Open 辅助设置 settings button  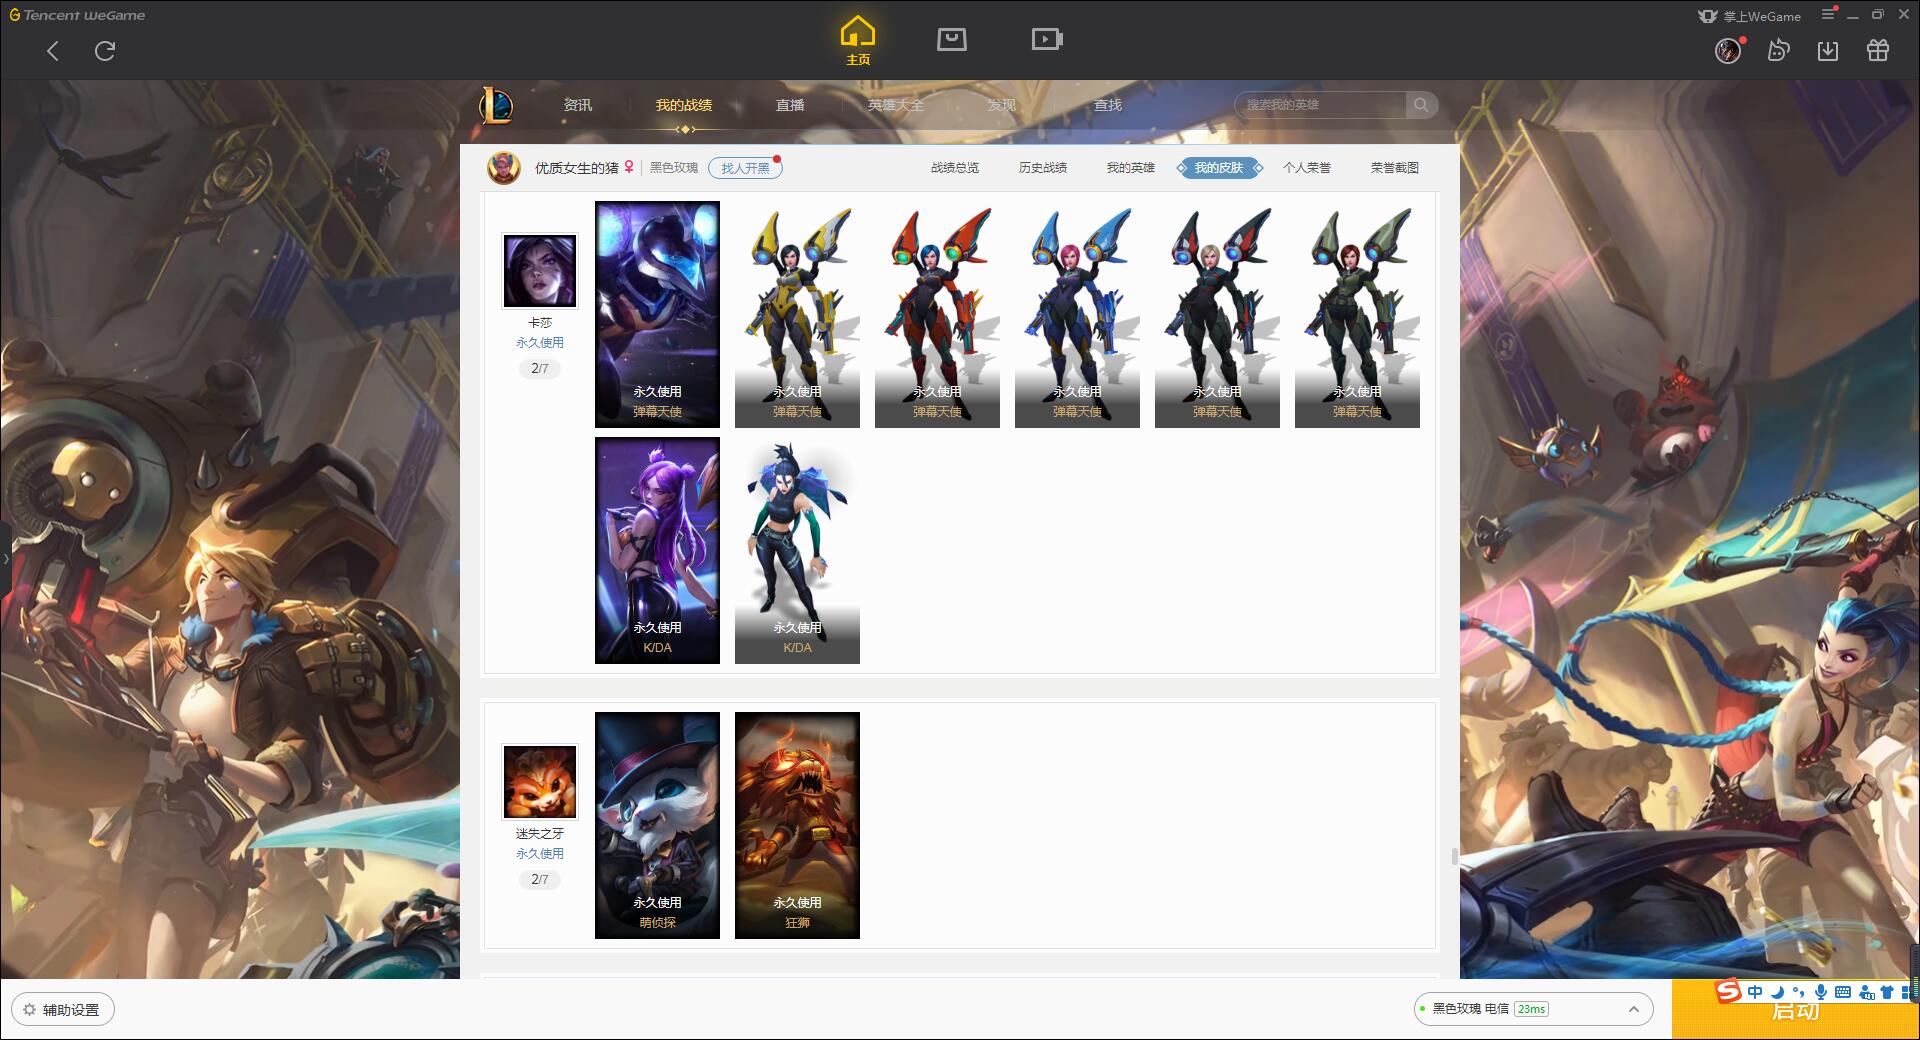[63, 1010]
